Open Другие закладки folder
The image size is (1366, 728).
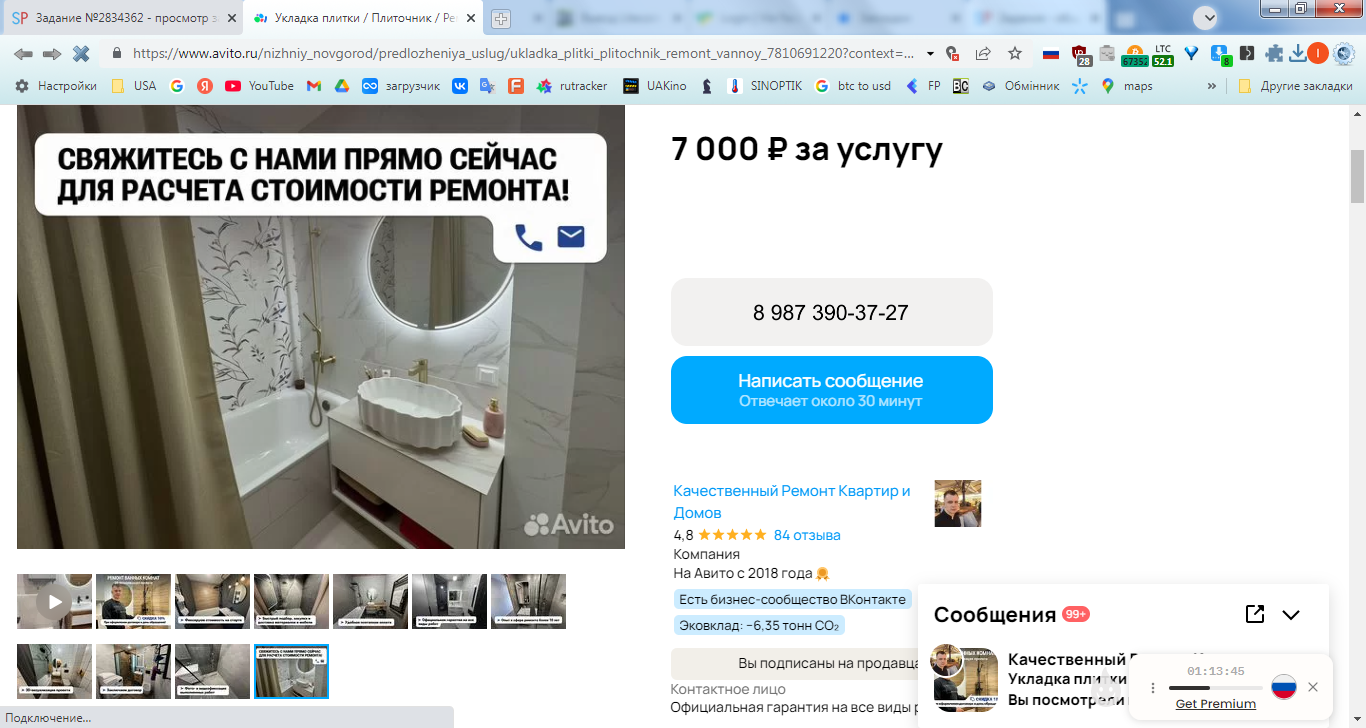click(1294, 86)
